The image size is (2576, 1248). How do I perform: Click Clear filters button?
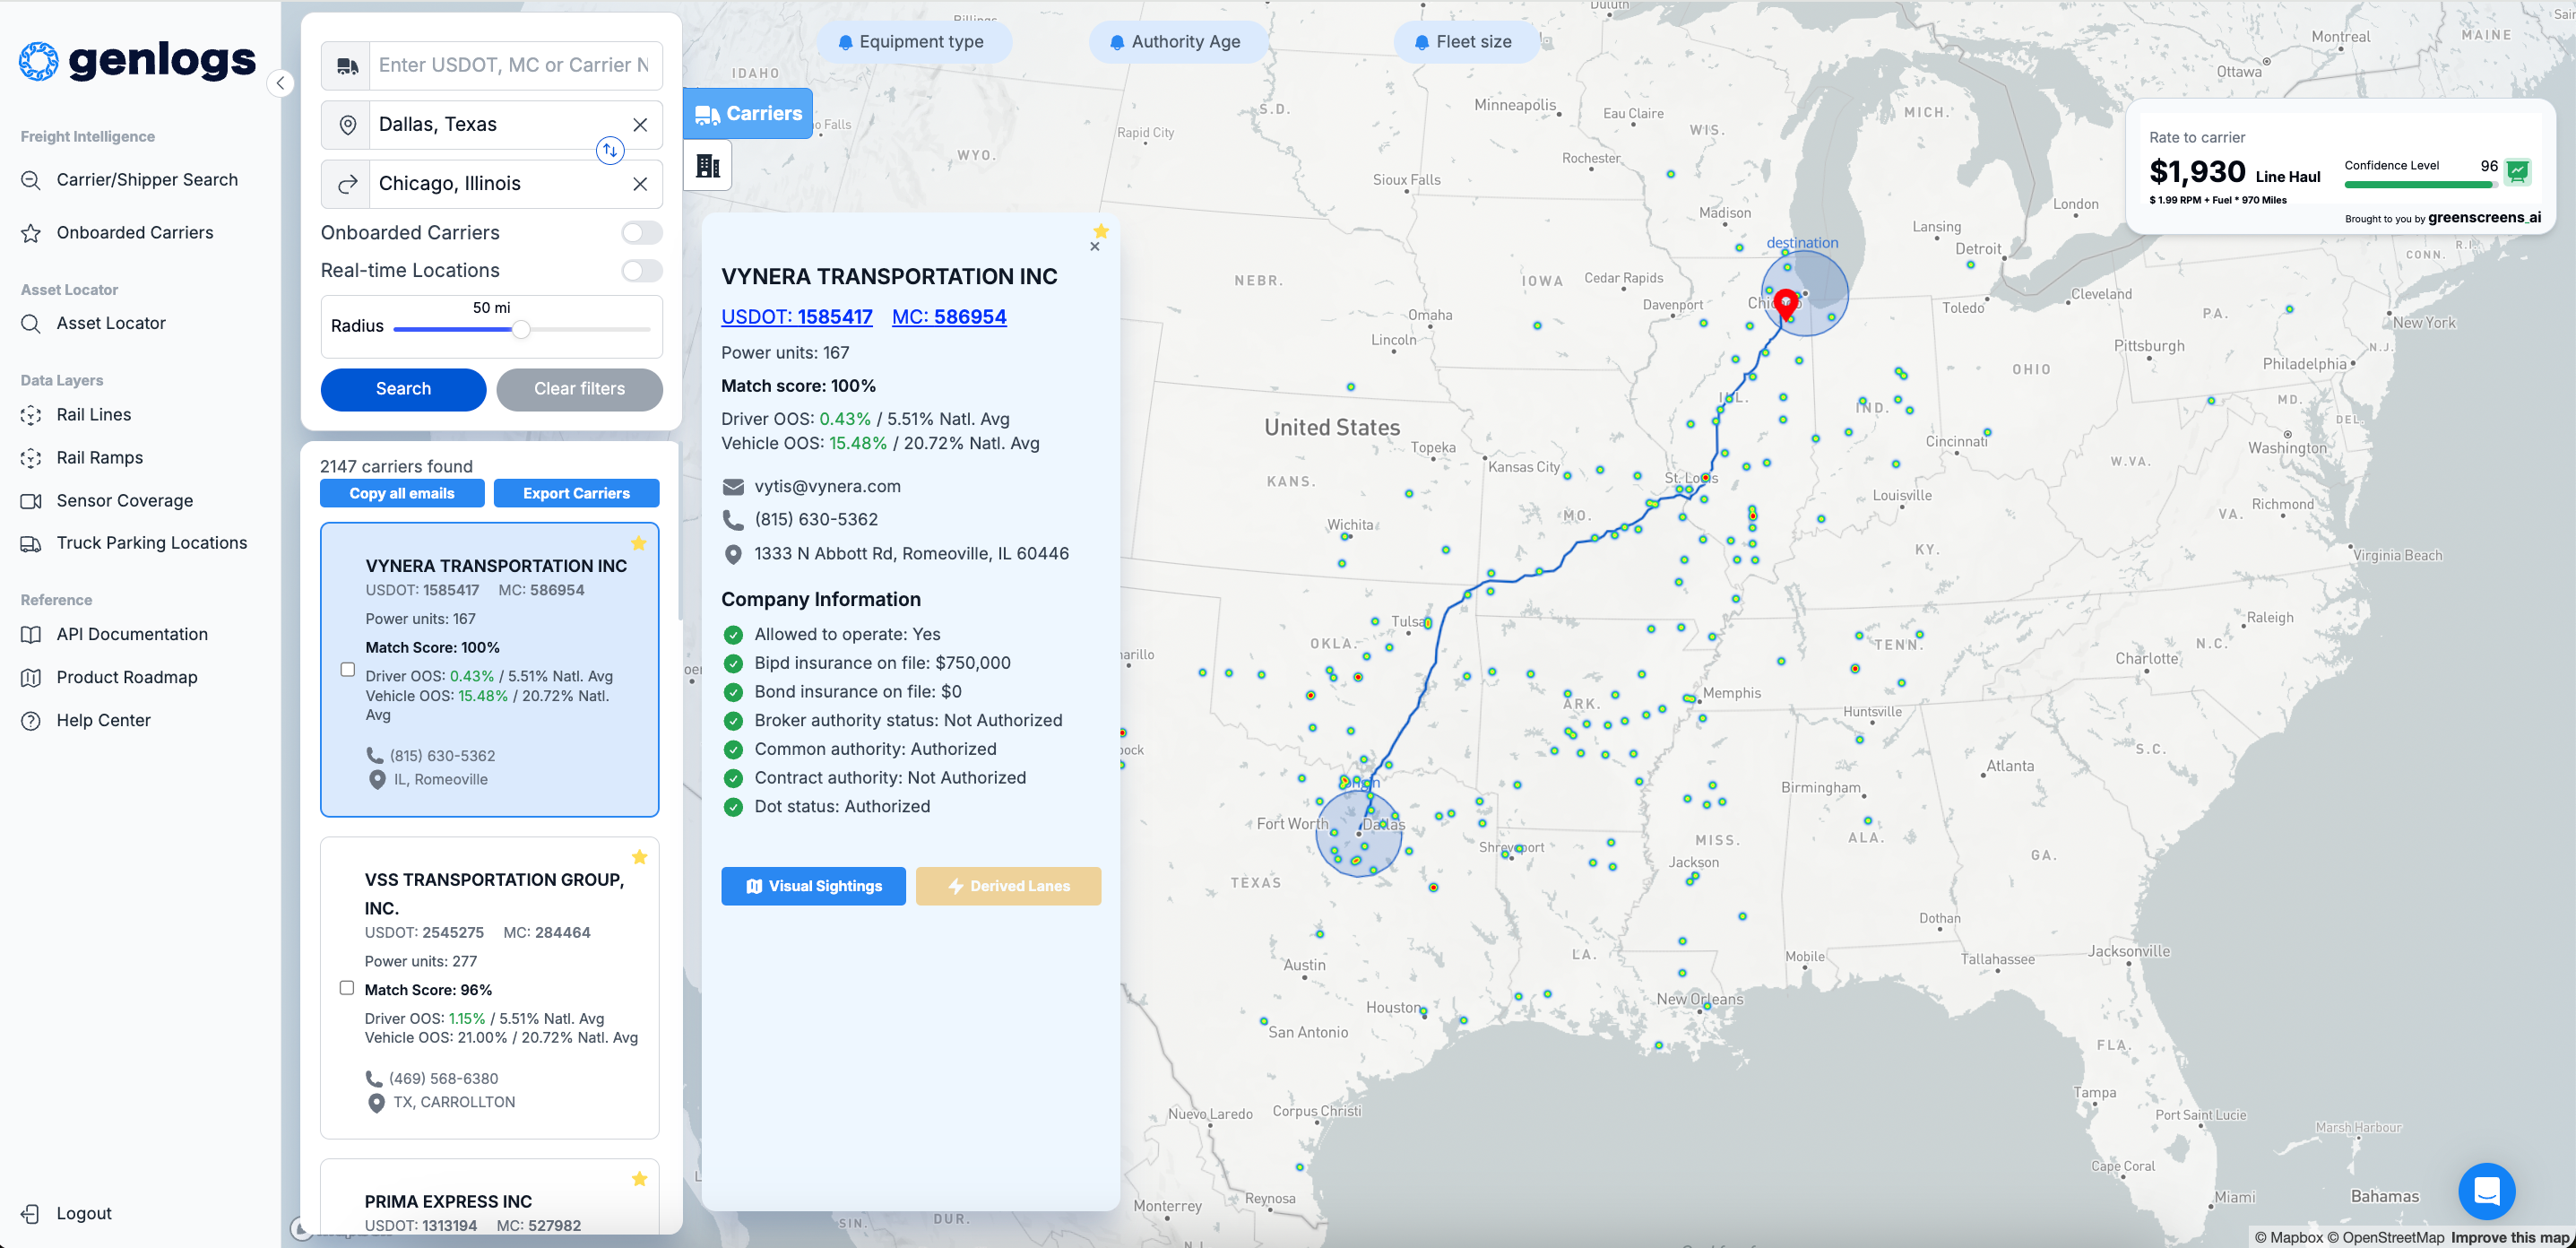click(x=579, y=389)
